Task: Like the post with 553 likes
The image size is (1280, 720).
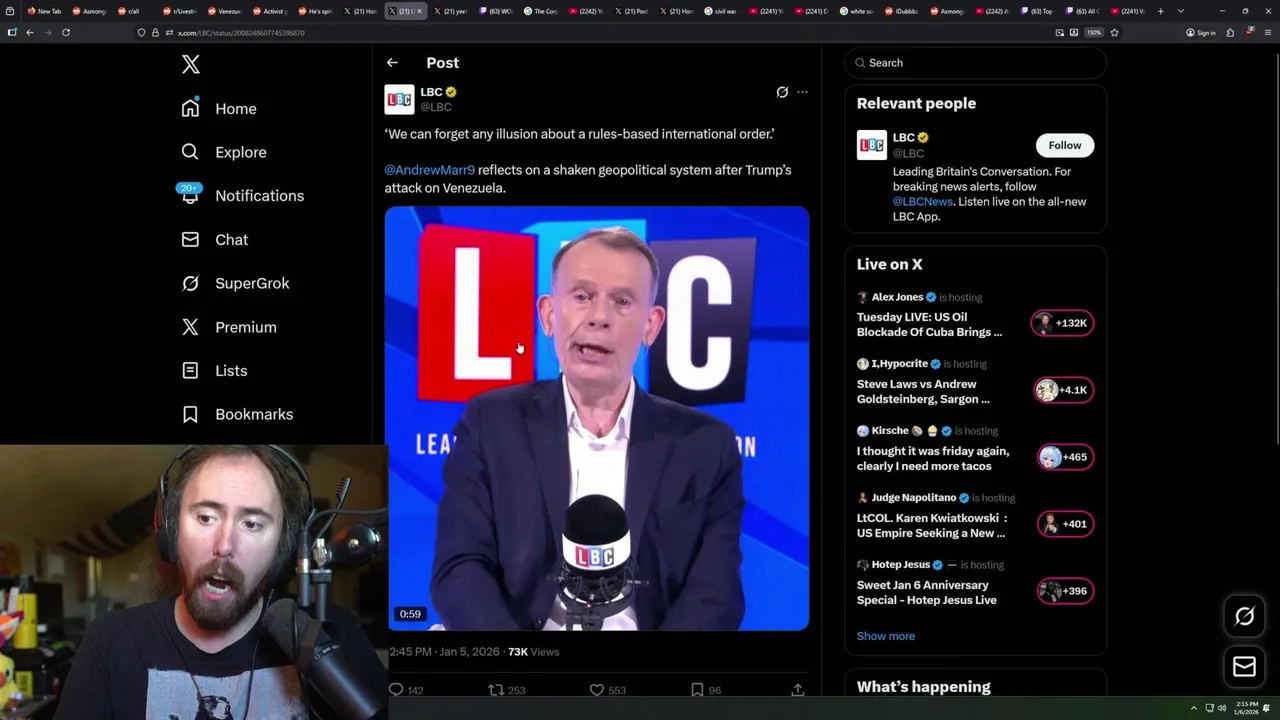Action: tap(607, 690)
